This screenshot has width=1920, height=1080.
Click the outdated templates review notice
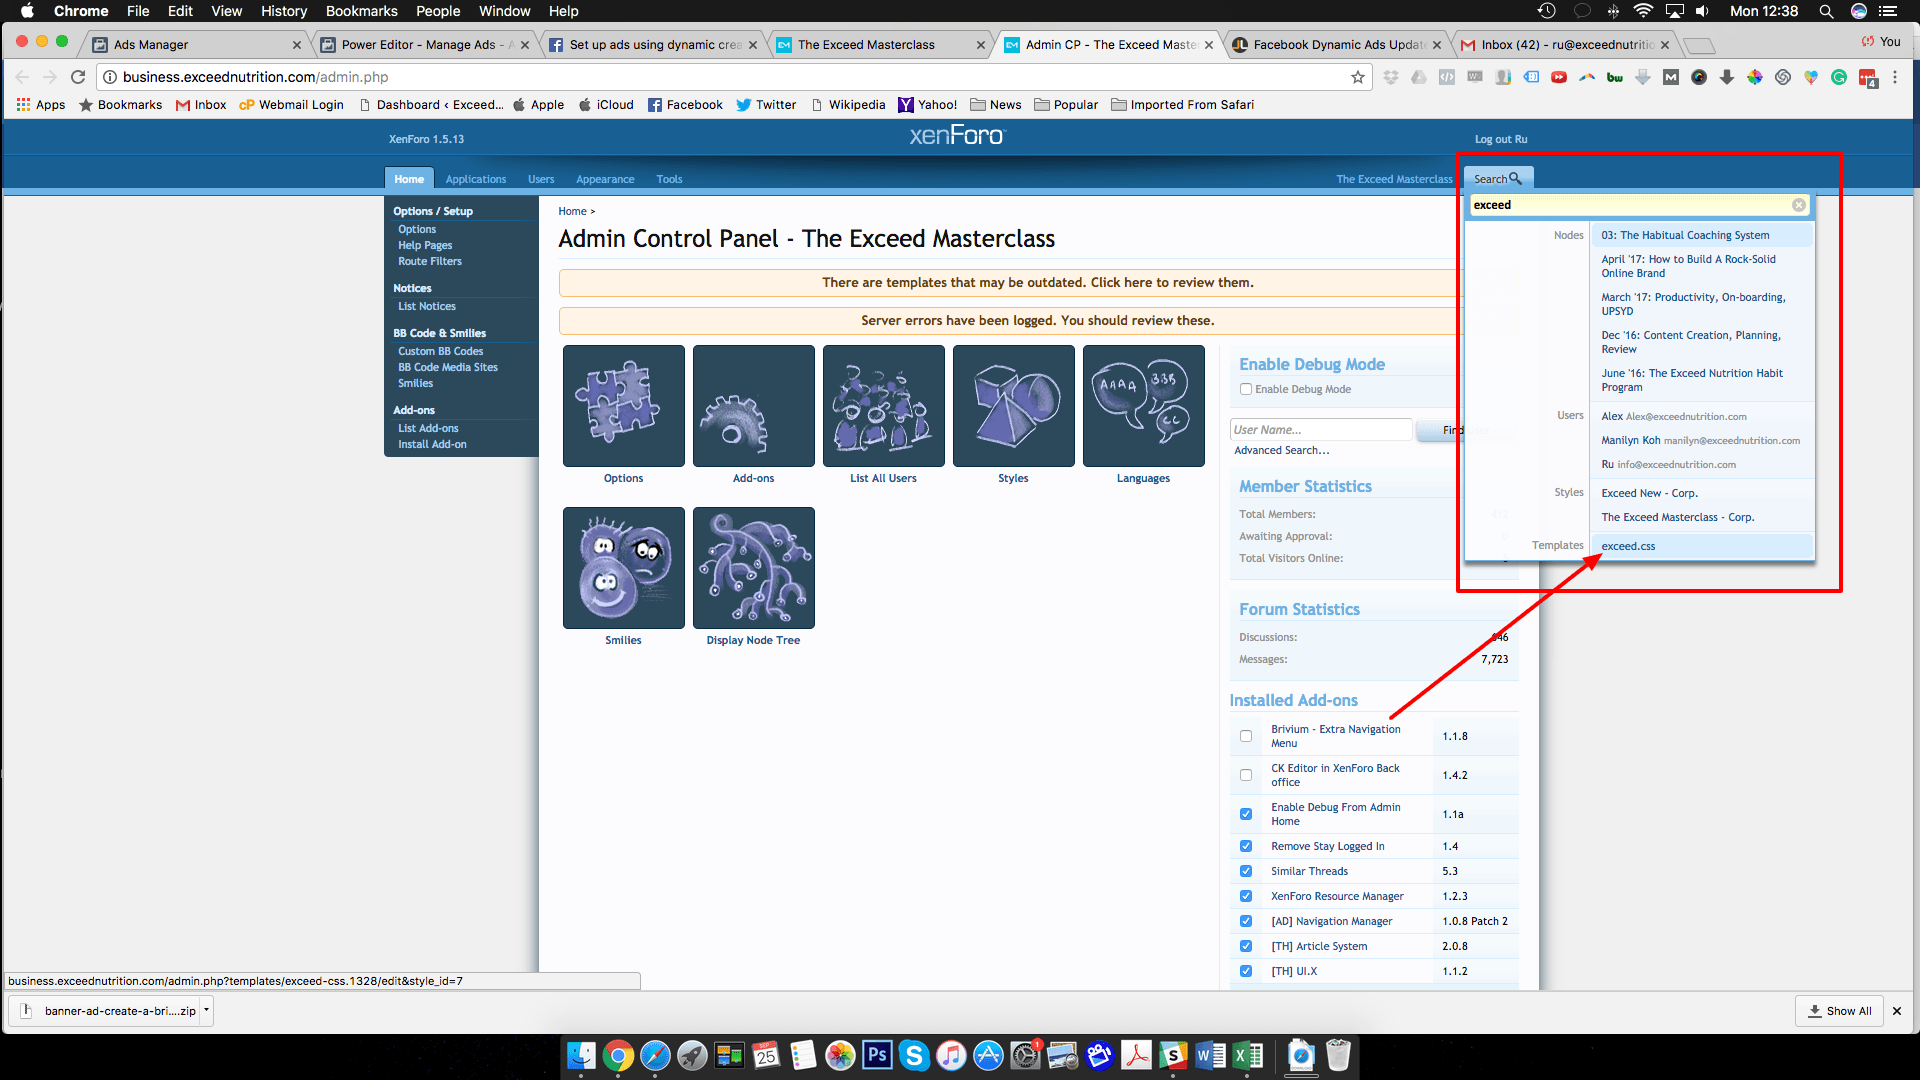[1037, 283]
